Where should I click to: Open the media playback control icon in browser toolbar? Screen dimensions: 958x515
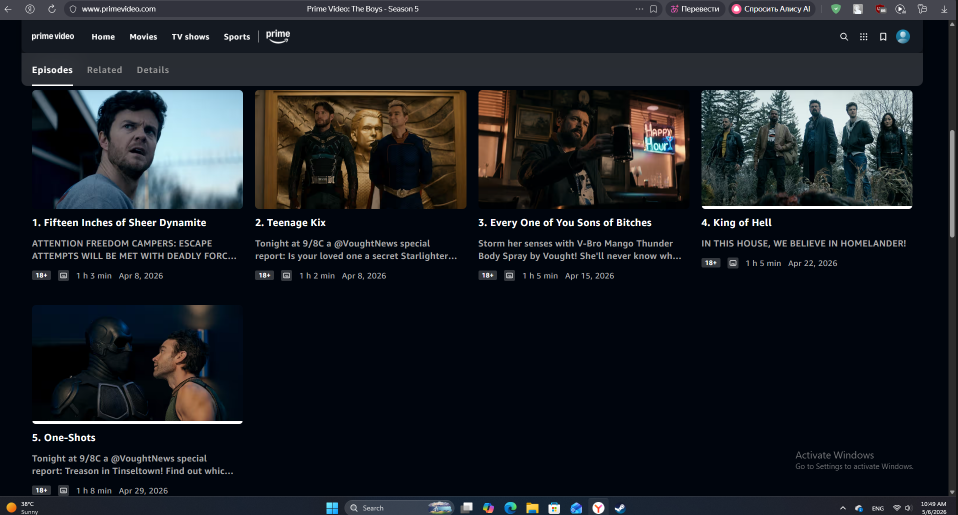click(901, 9)
